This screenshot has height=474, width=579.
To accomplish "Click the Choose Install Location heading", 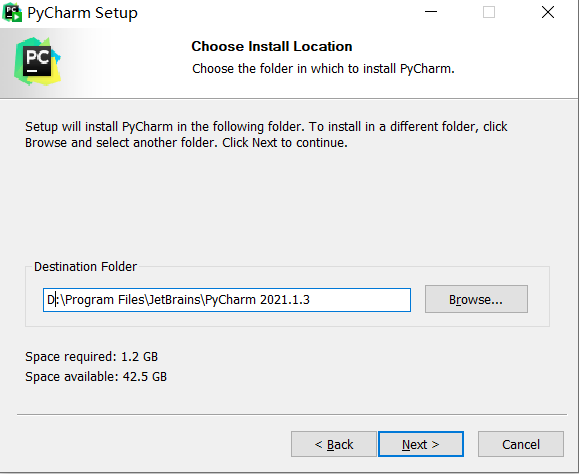I will 272,47.
